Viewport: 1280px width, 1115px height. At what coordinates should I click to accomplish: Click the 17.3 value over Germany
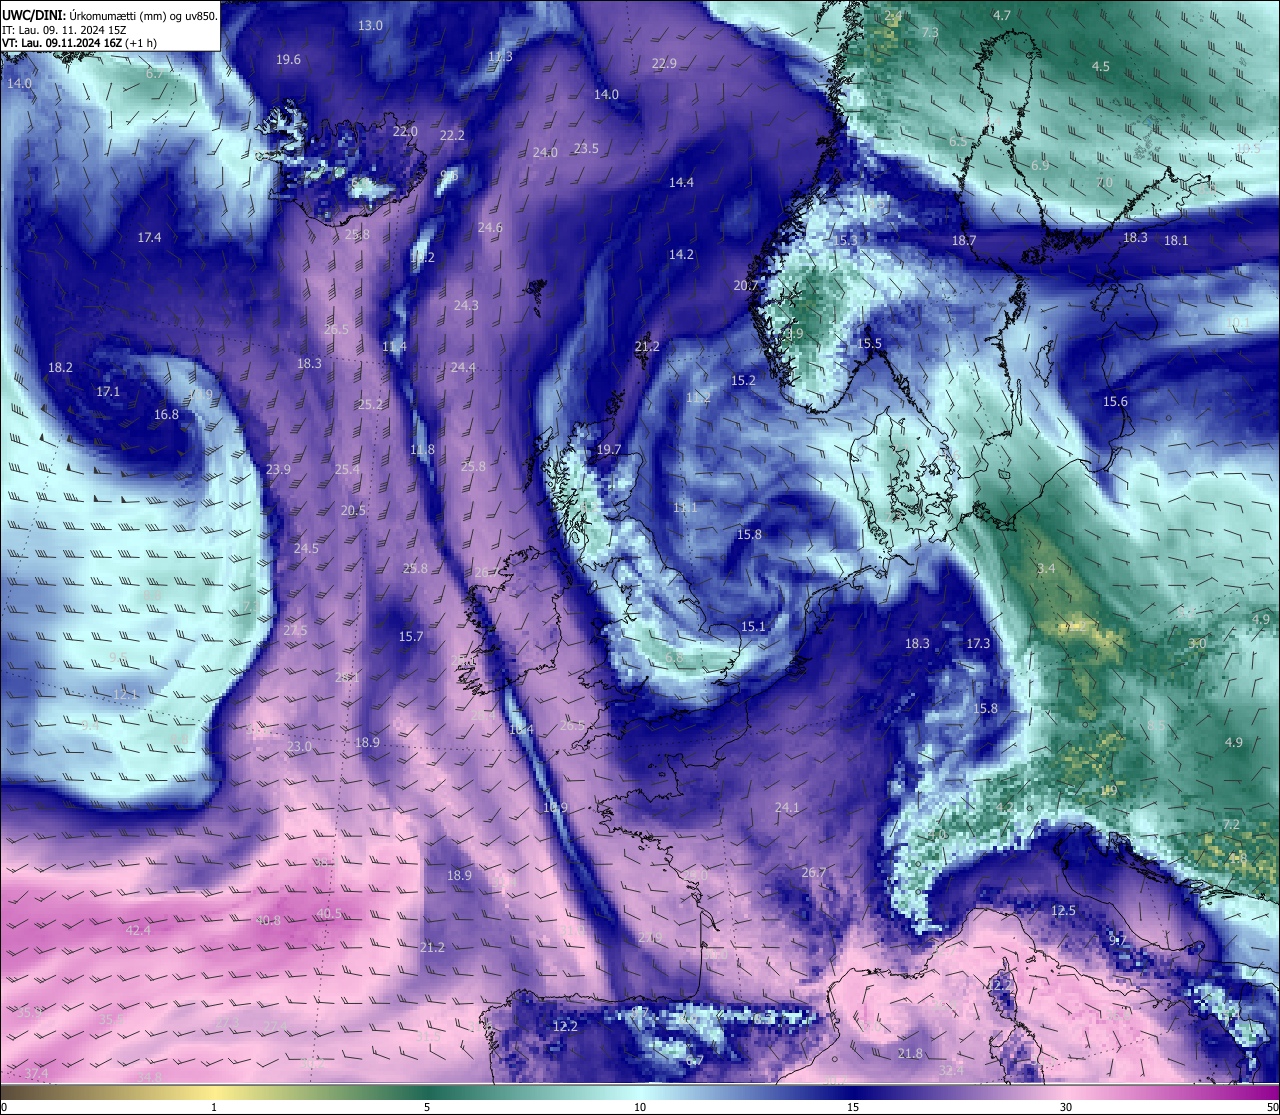pos(978,643)
